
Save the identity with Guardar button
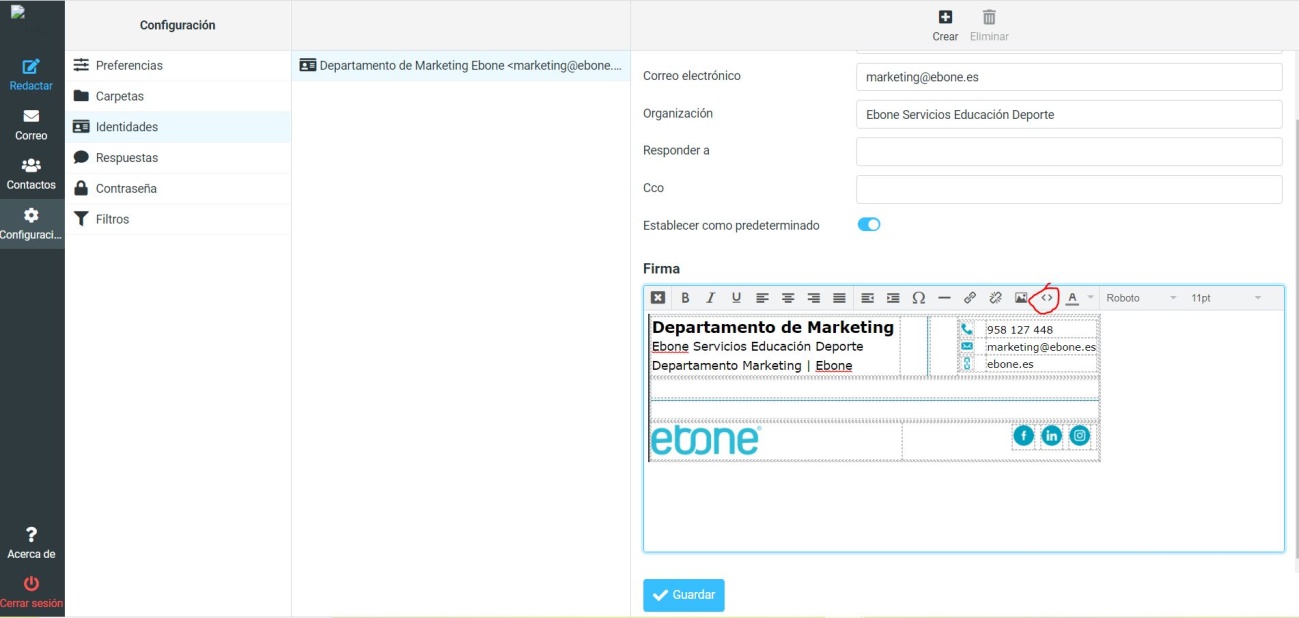point(684,595)
